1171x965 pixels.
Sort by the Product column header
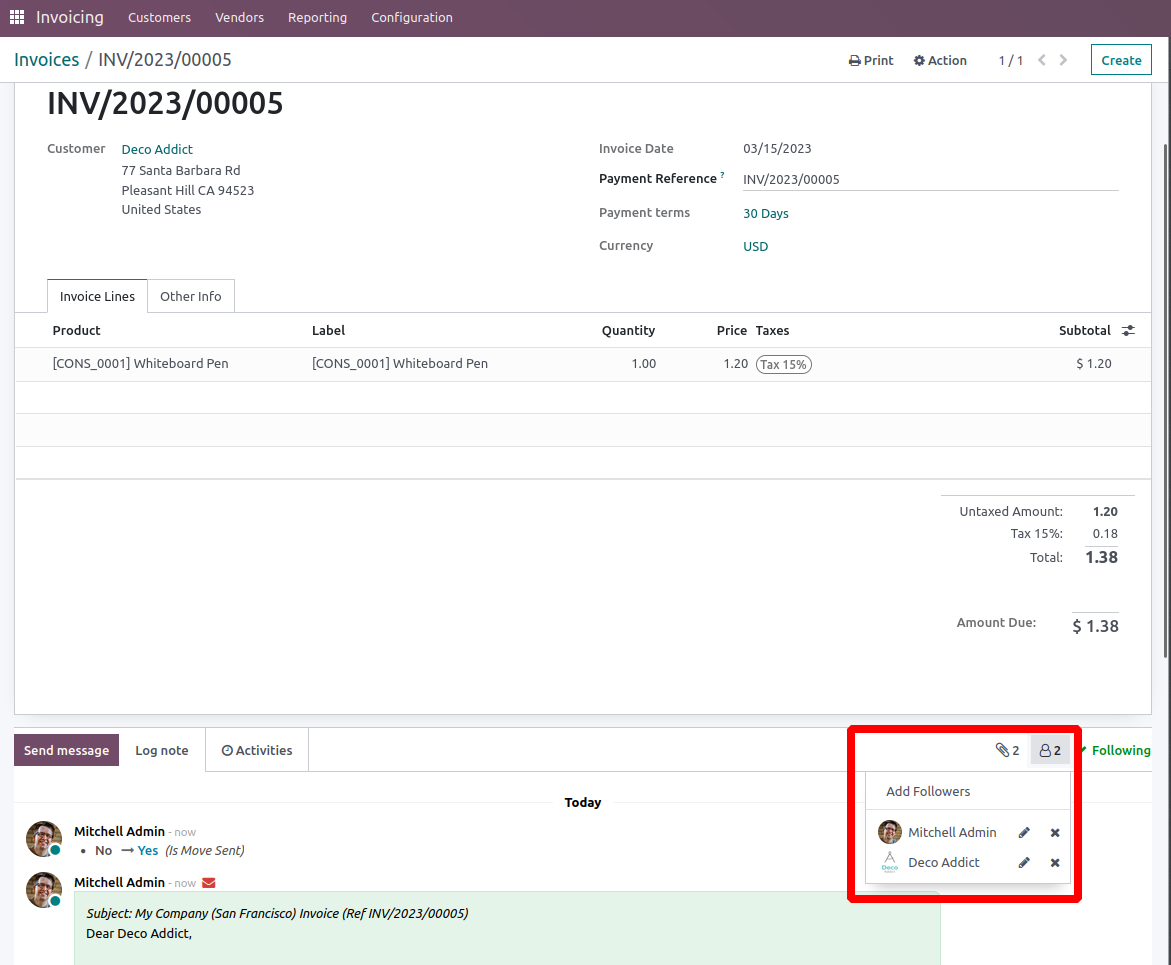[x=76, y=330]
